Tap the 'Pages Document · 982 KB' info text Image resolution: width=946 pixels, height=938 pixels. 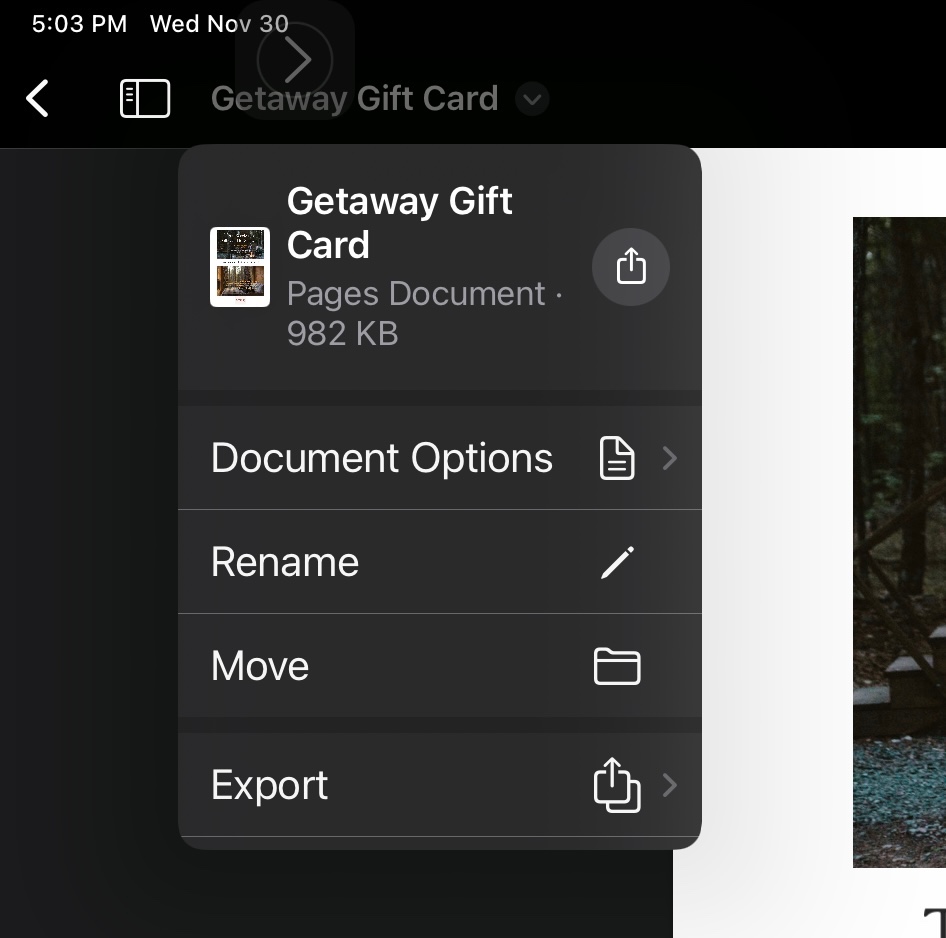pos(424,313)
